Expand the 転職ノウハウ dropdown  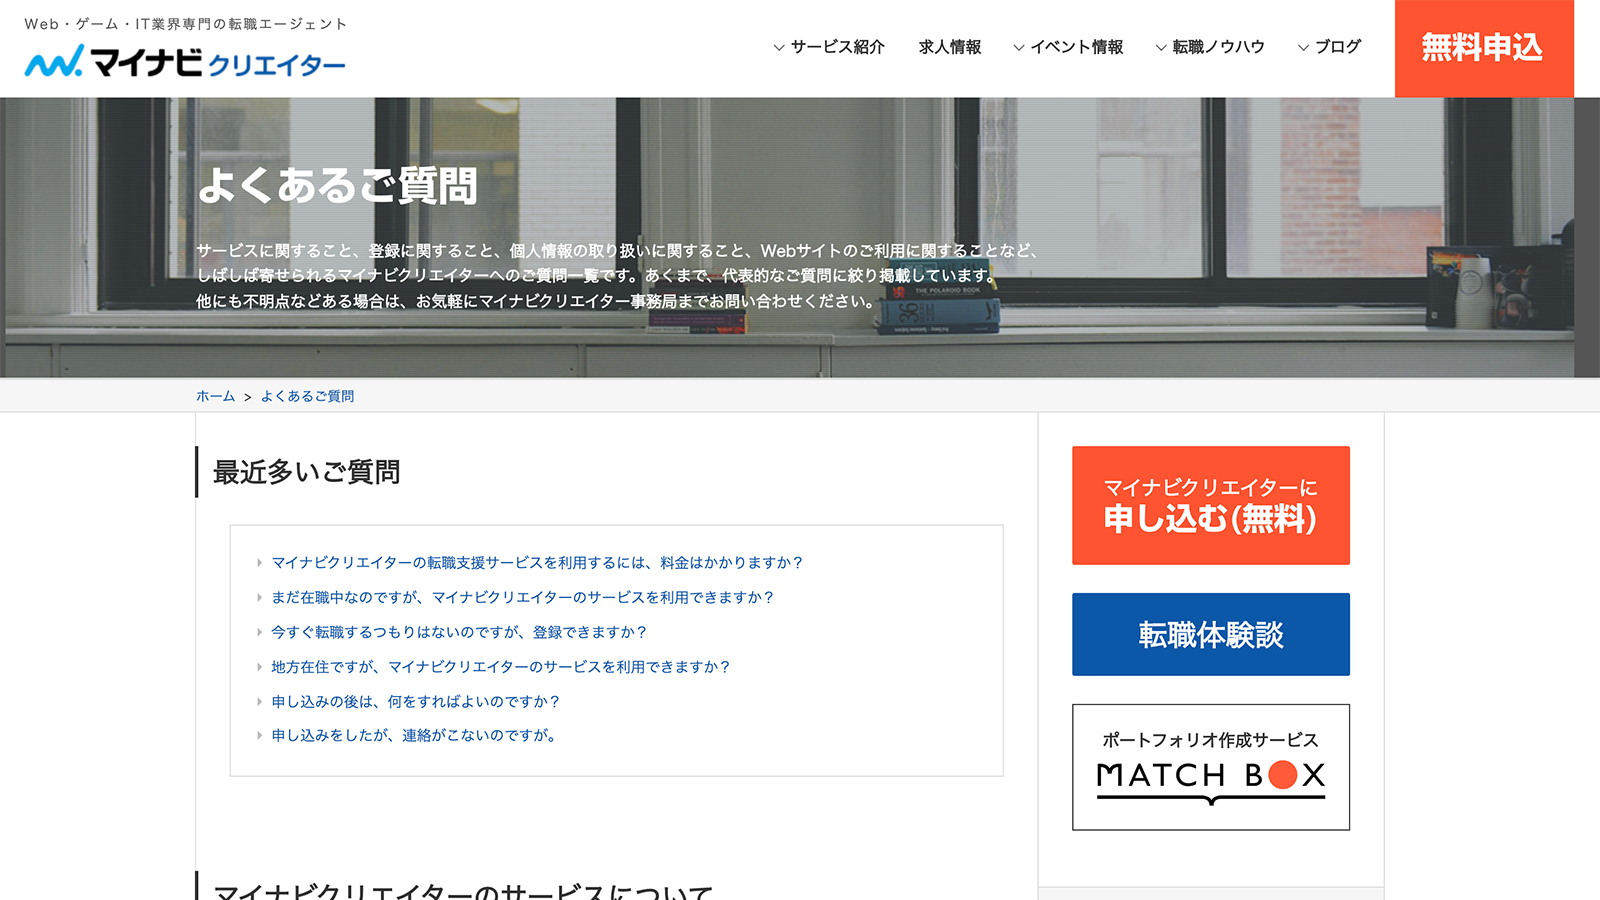click(x=1210, y=47)
